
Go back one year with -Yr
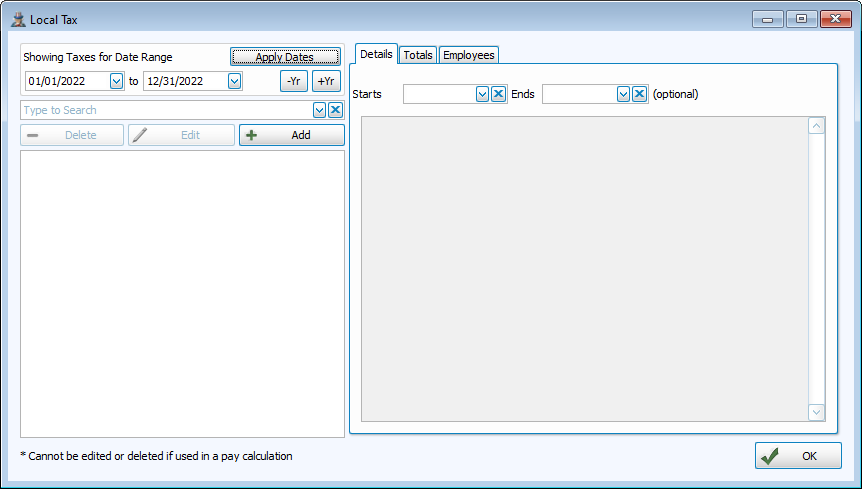(x=294, y=82)
